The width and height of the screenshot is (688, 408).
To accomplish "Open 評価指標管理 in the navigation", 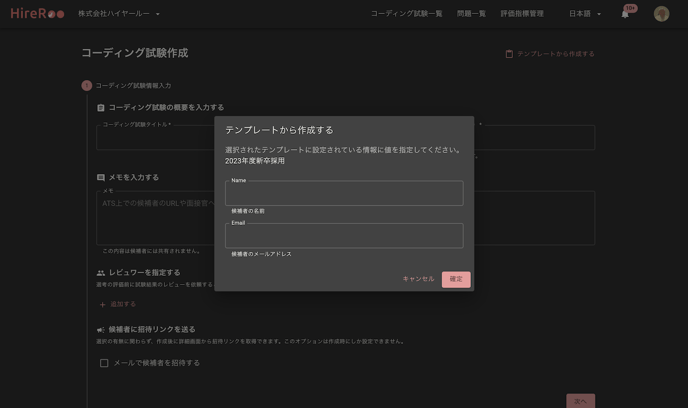I will coord(522,14).
